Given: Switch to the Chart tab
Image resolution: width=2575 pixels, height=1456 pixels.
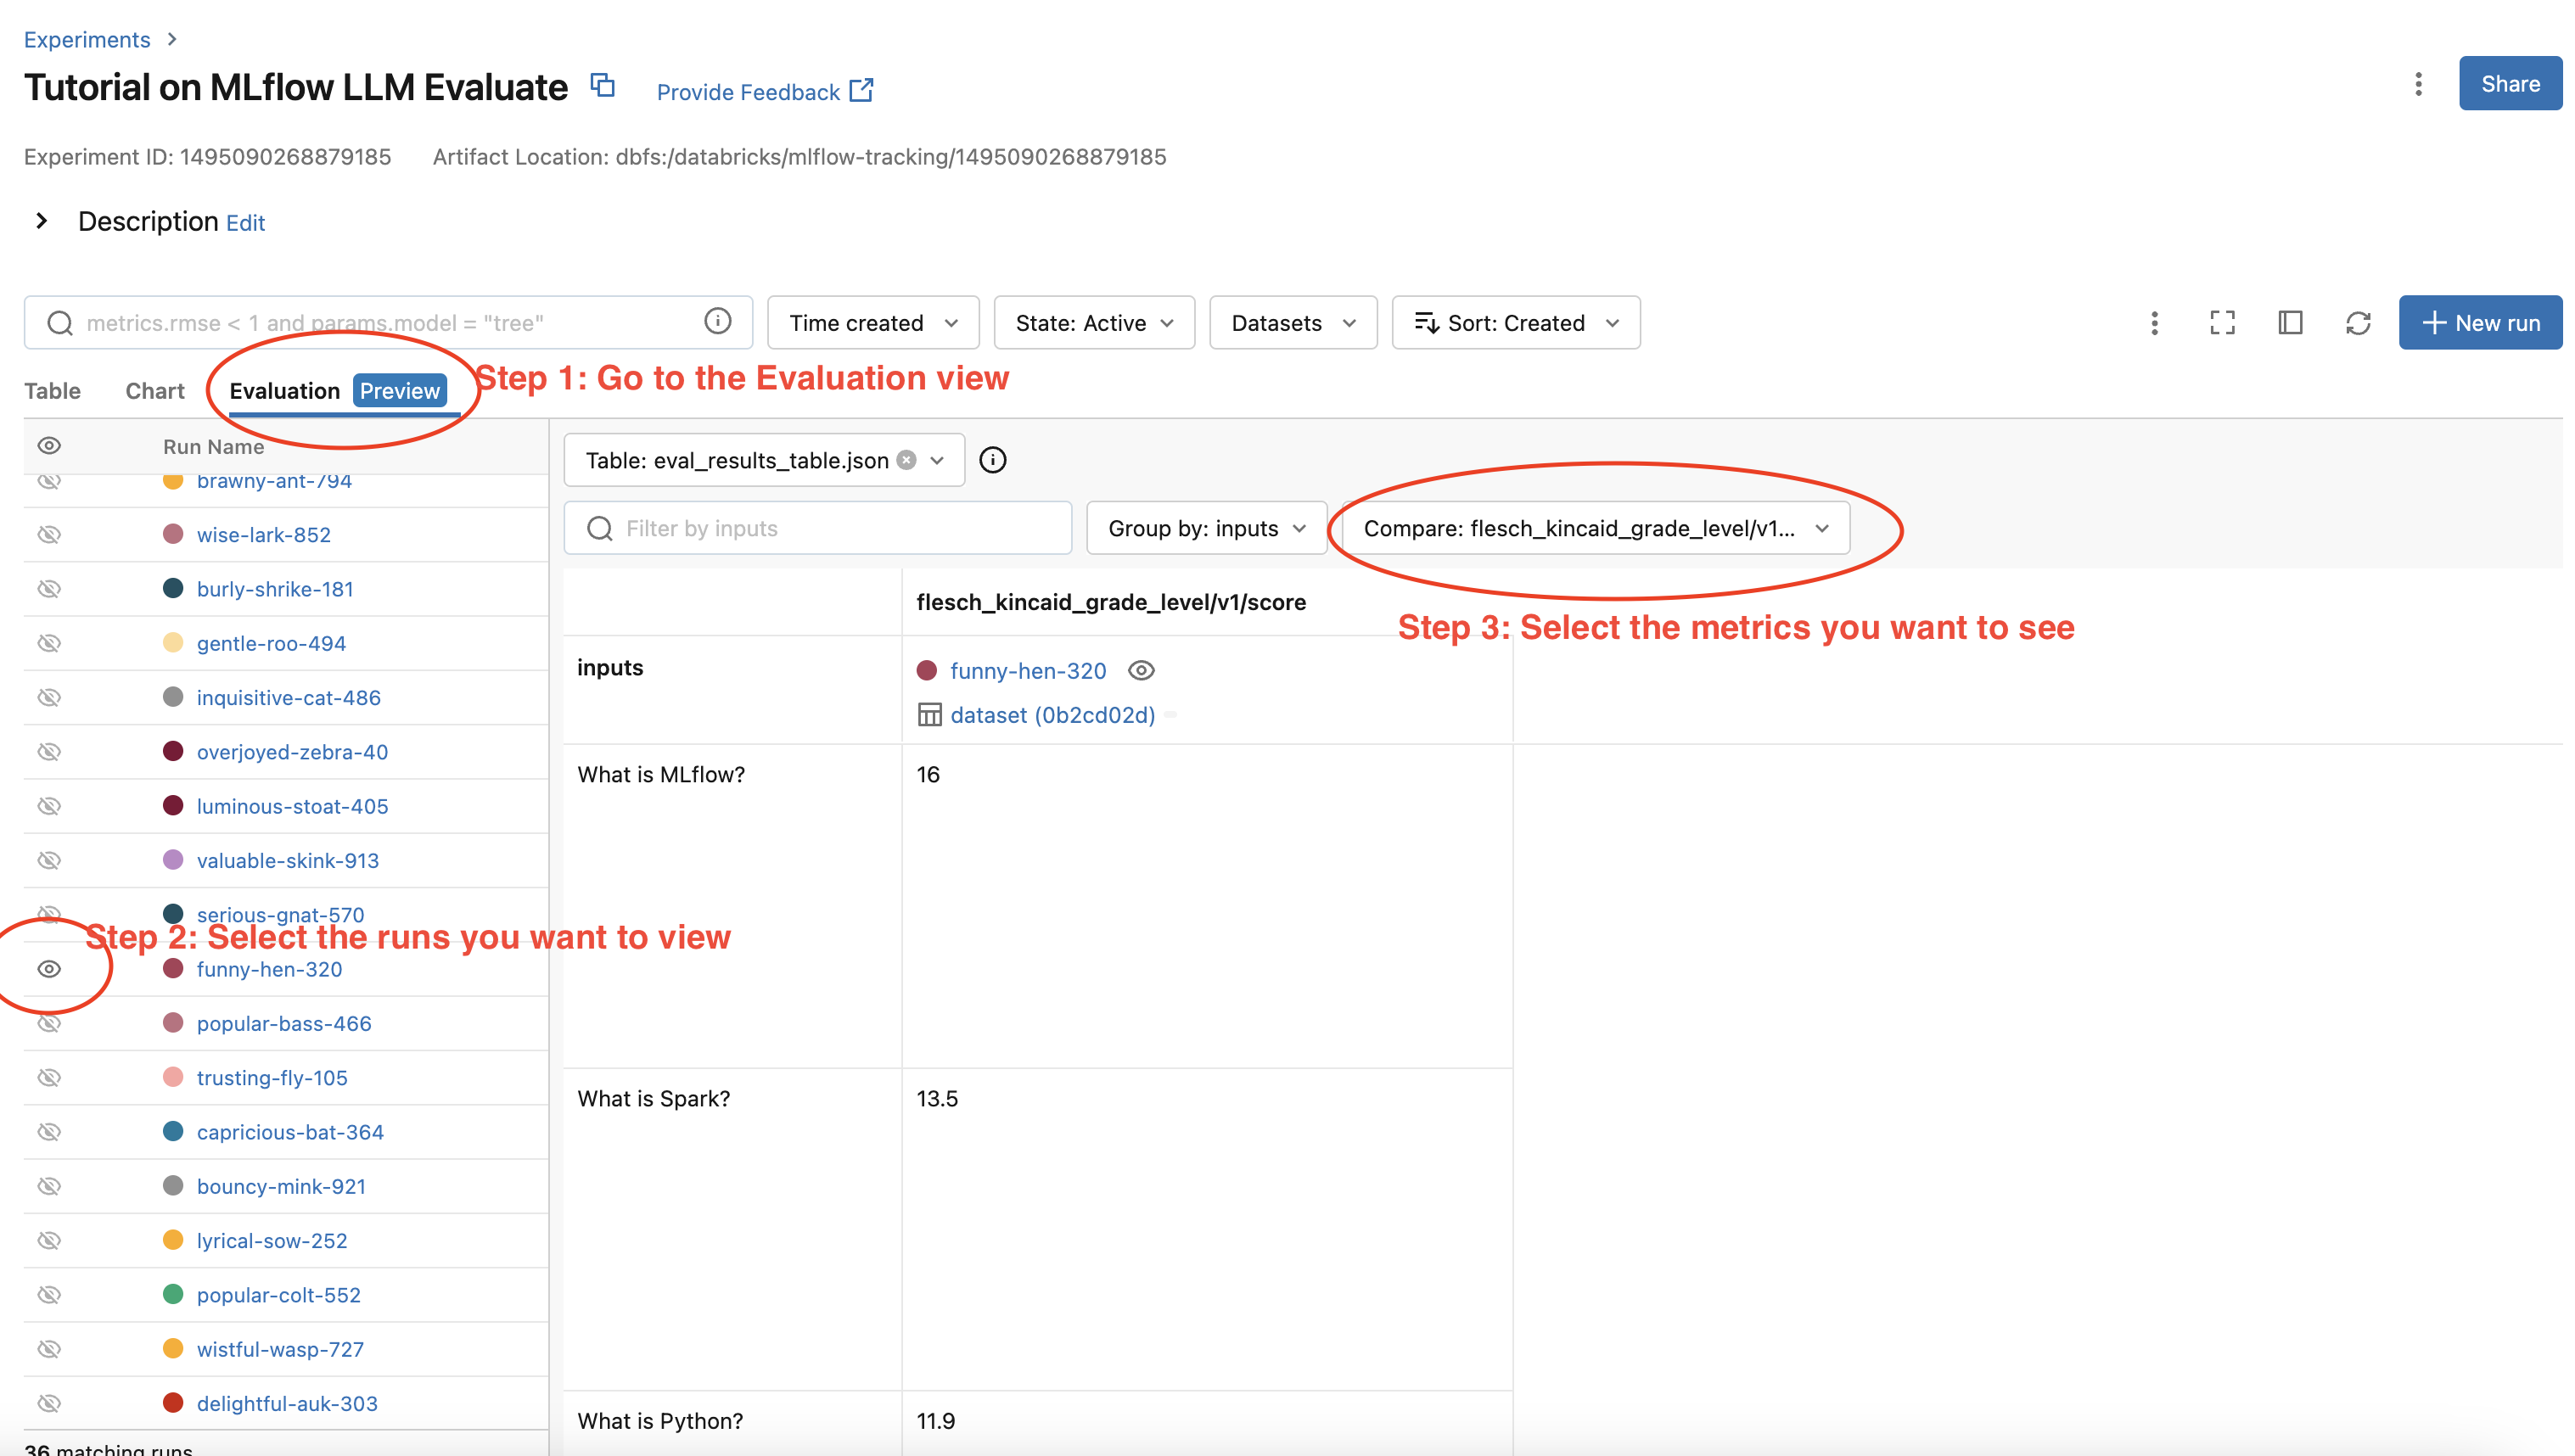Looking at the screenshot, I should (154, 390).
